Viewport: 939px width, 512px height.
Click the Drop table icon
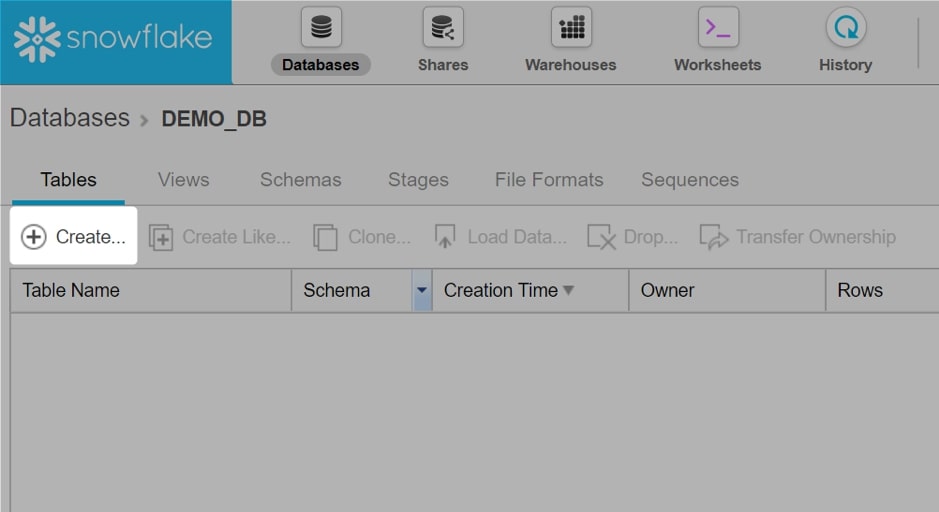[x=601, y=237]
